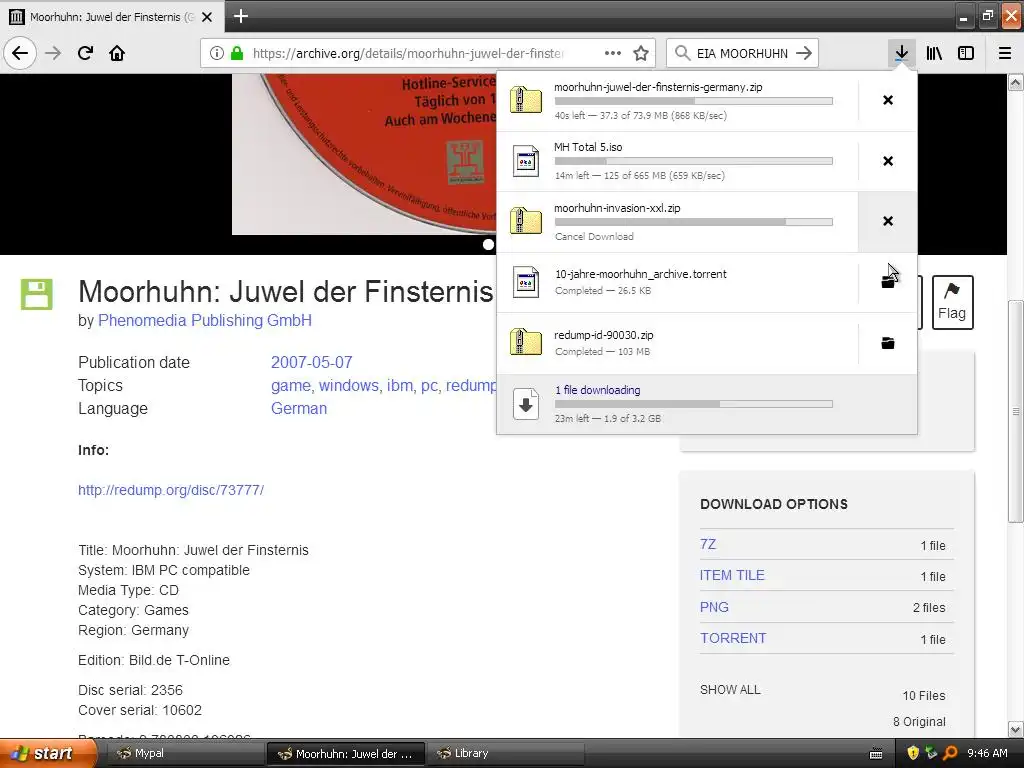Open the game topic link
The image size is (1024, 768).
coord(291,385)
